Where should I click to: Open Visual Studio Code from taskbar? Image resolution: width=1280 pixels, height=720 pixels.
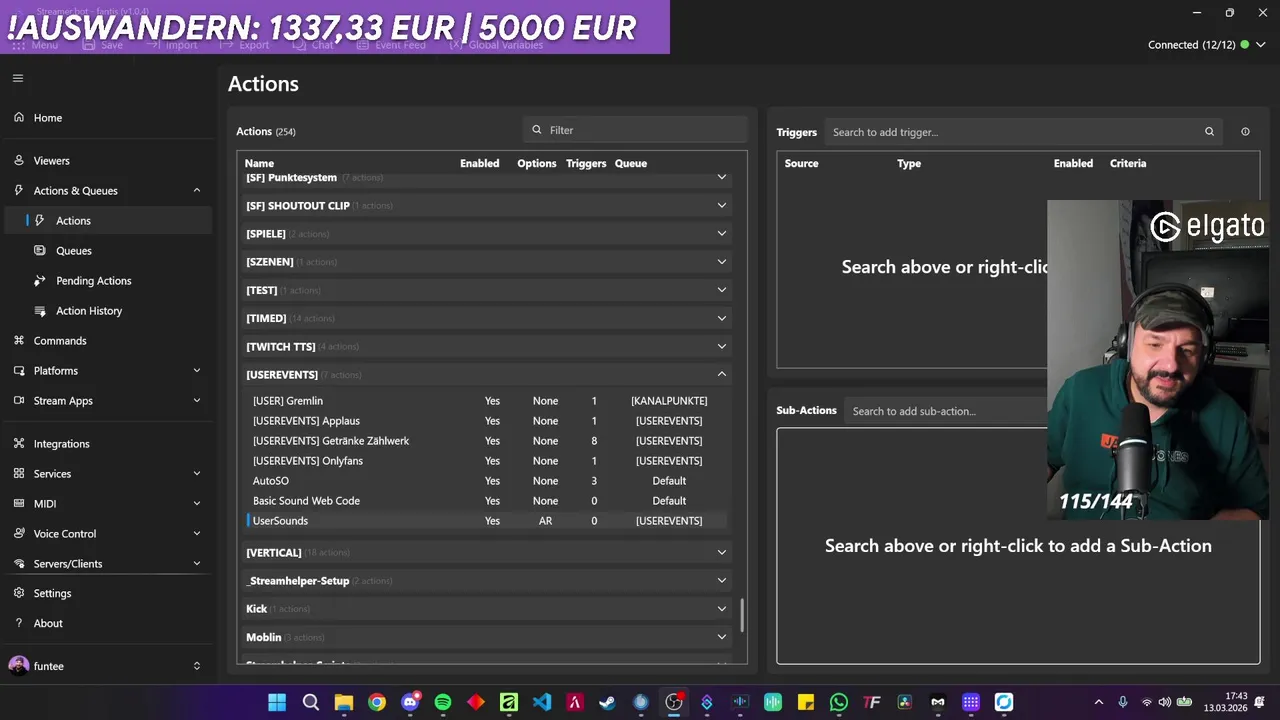click(x=541, y=702)
